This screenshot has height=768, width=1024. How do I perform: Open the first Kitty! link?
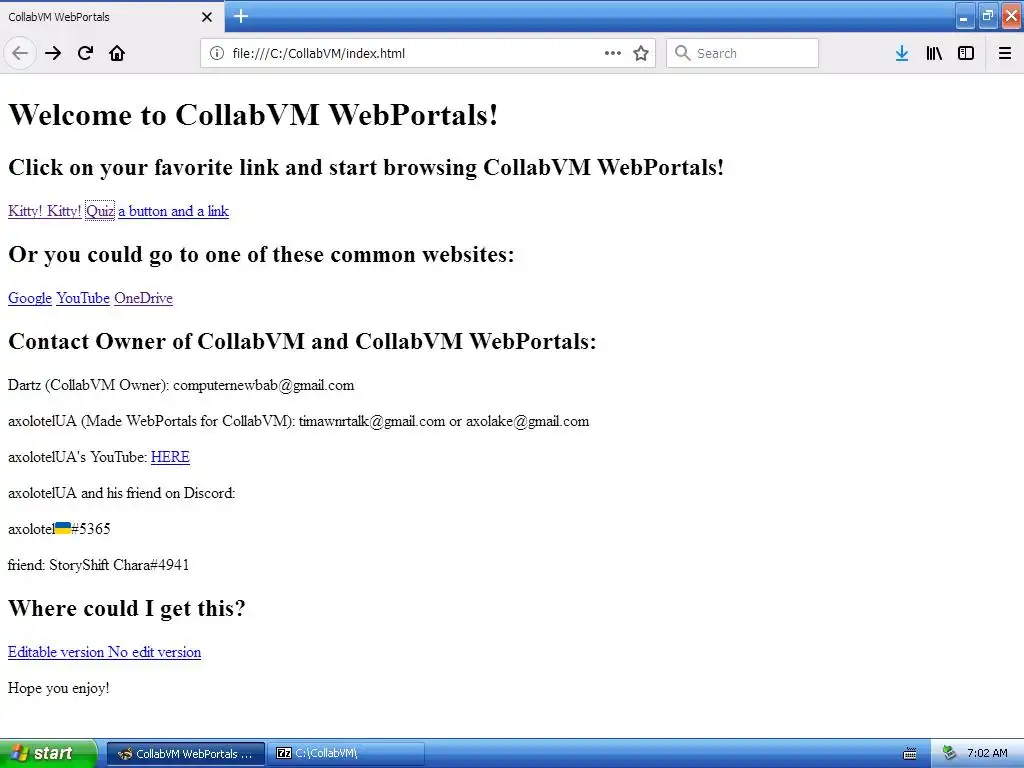(x=25, y=211)
